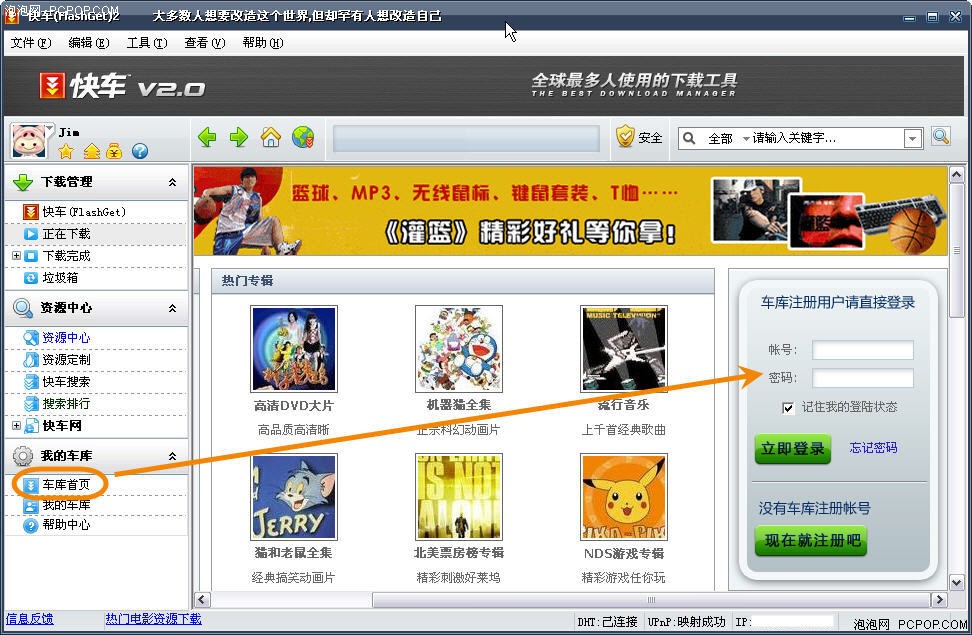Screen dimensions: 972x635
Task: Click the 信息反馈 link
Action: pos(29,619)
